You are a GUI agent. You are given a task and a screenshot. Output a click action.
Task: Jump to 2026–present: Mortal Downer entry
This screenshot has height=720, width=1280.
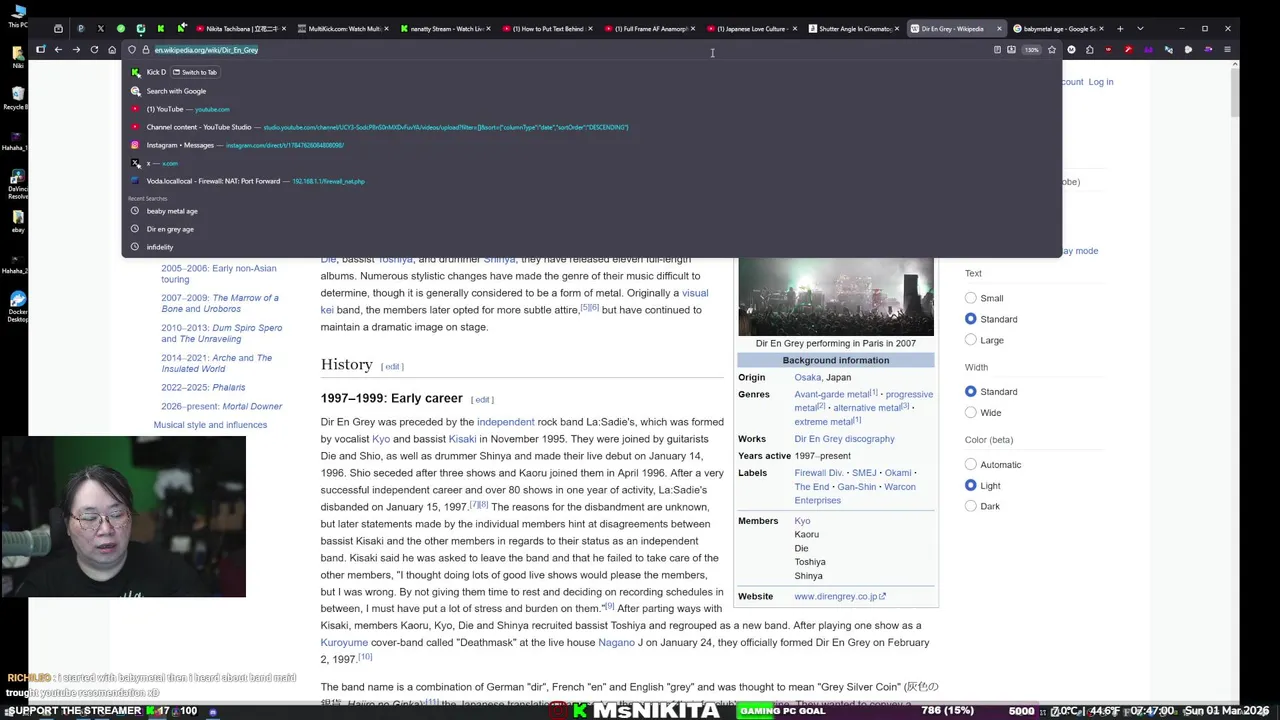pos(221,407)
